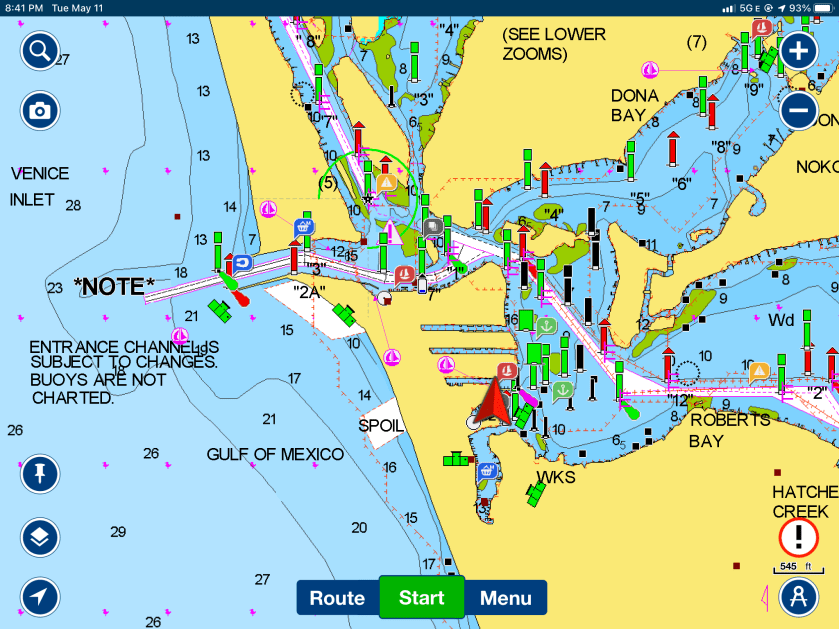Tap the red boat position arrow
Image resolution: width=839 pixels, height=629 pixels.
coord(492,404)
